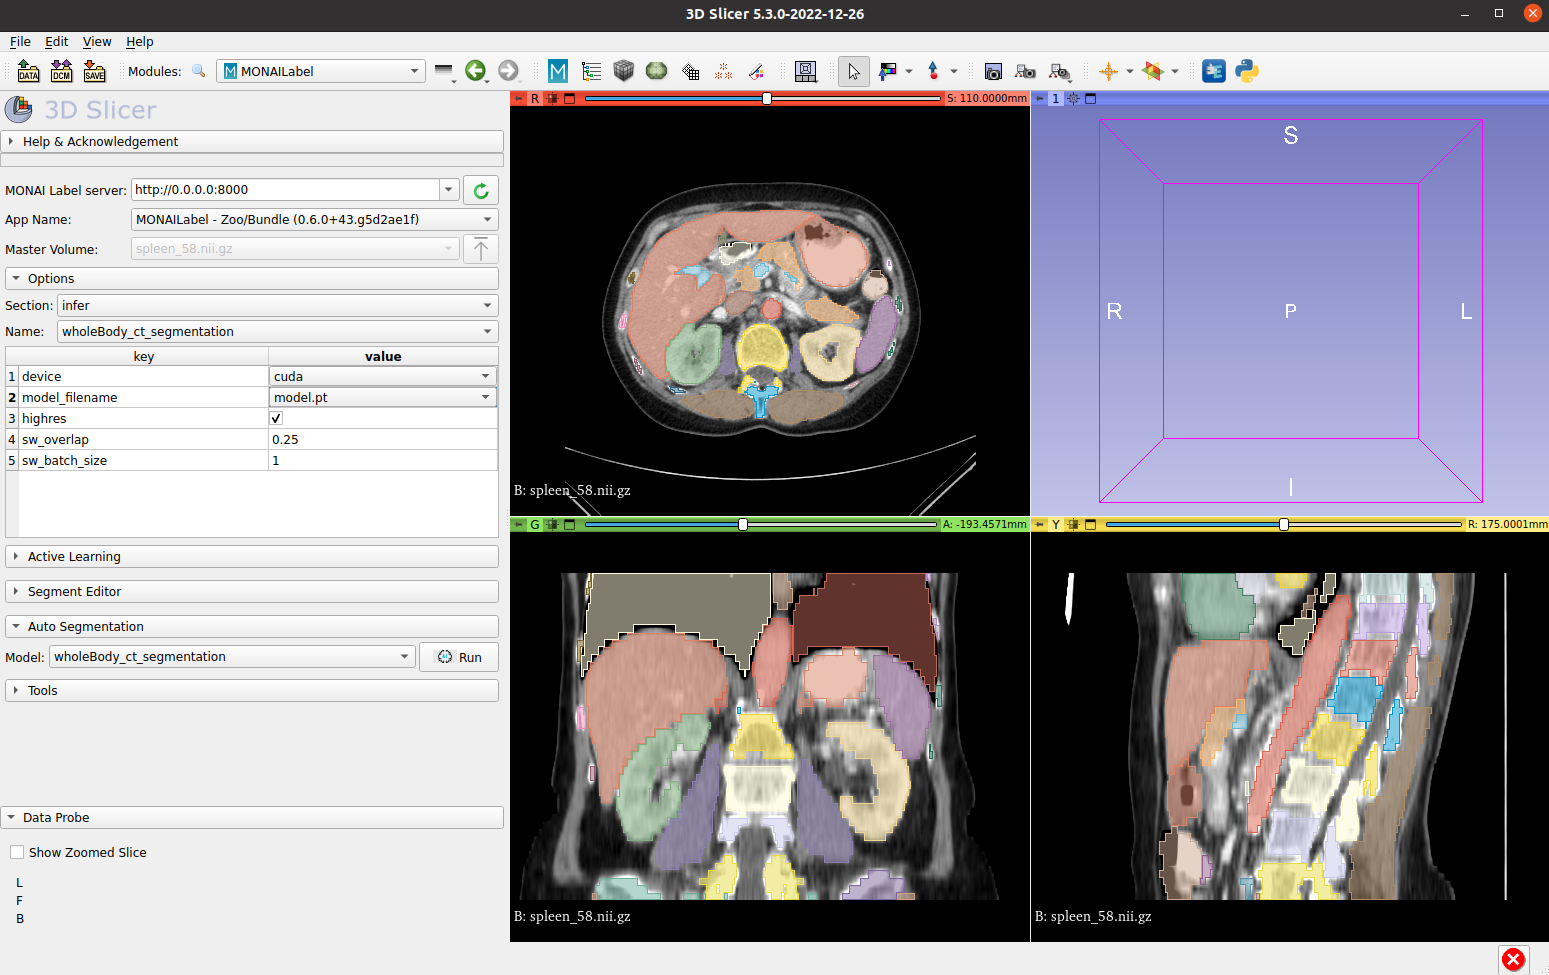
Task: Expand the Active Learning section
Action: (252, 557)
